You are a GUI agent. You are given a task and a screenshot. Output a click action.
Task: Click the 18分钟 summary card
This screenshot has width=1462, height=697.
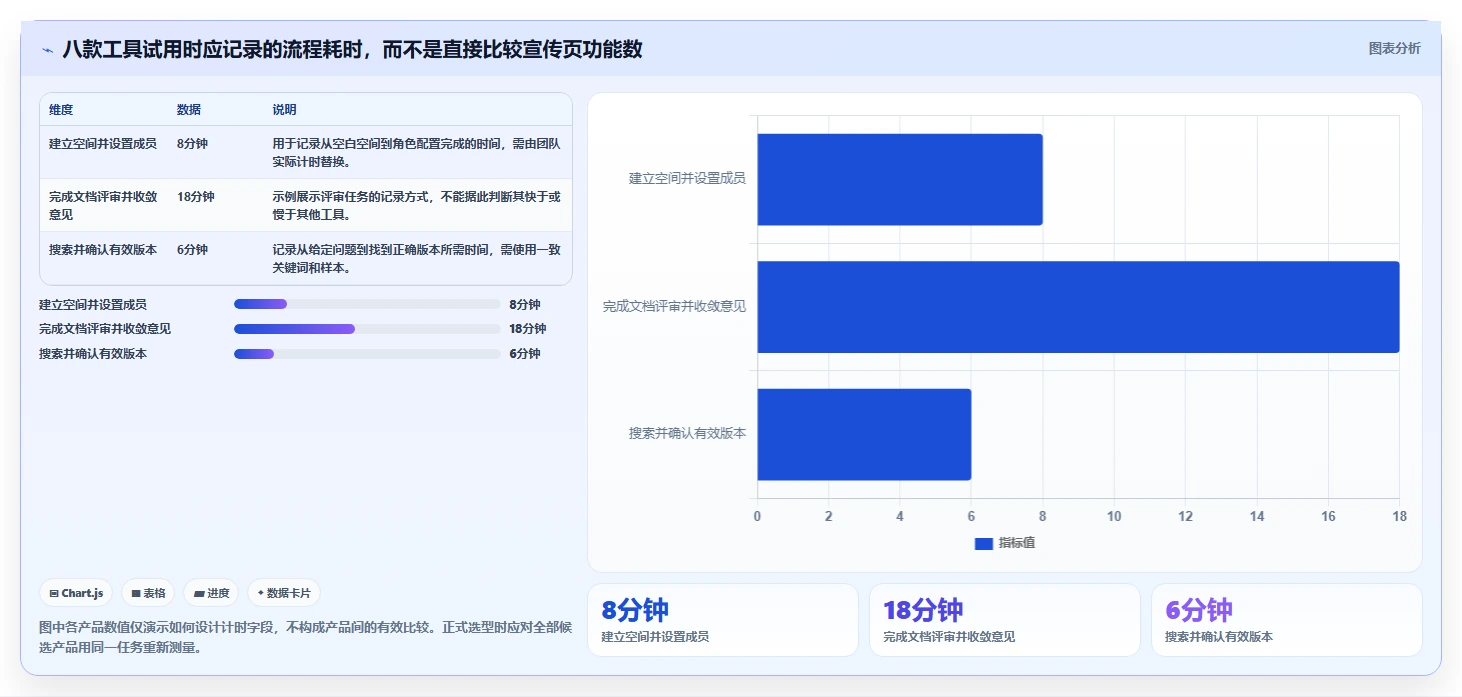(1004, 620)
